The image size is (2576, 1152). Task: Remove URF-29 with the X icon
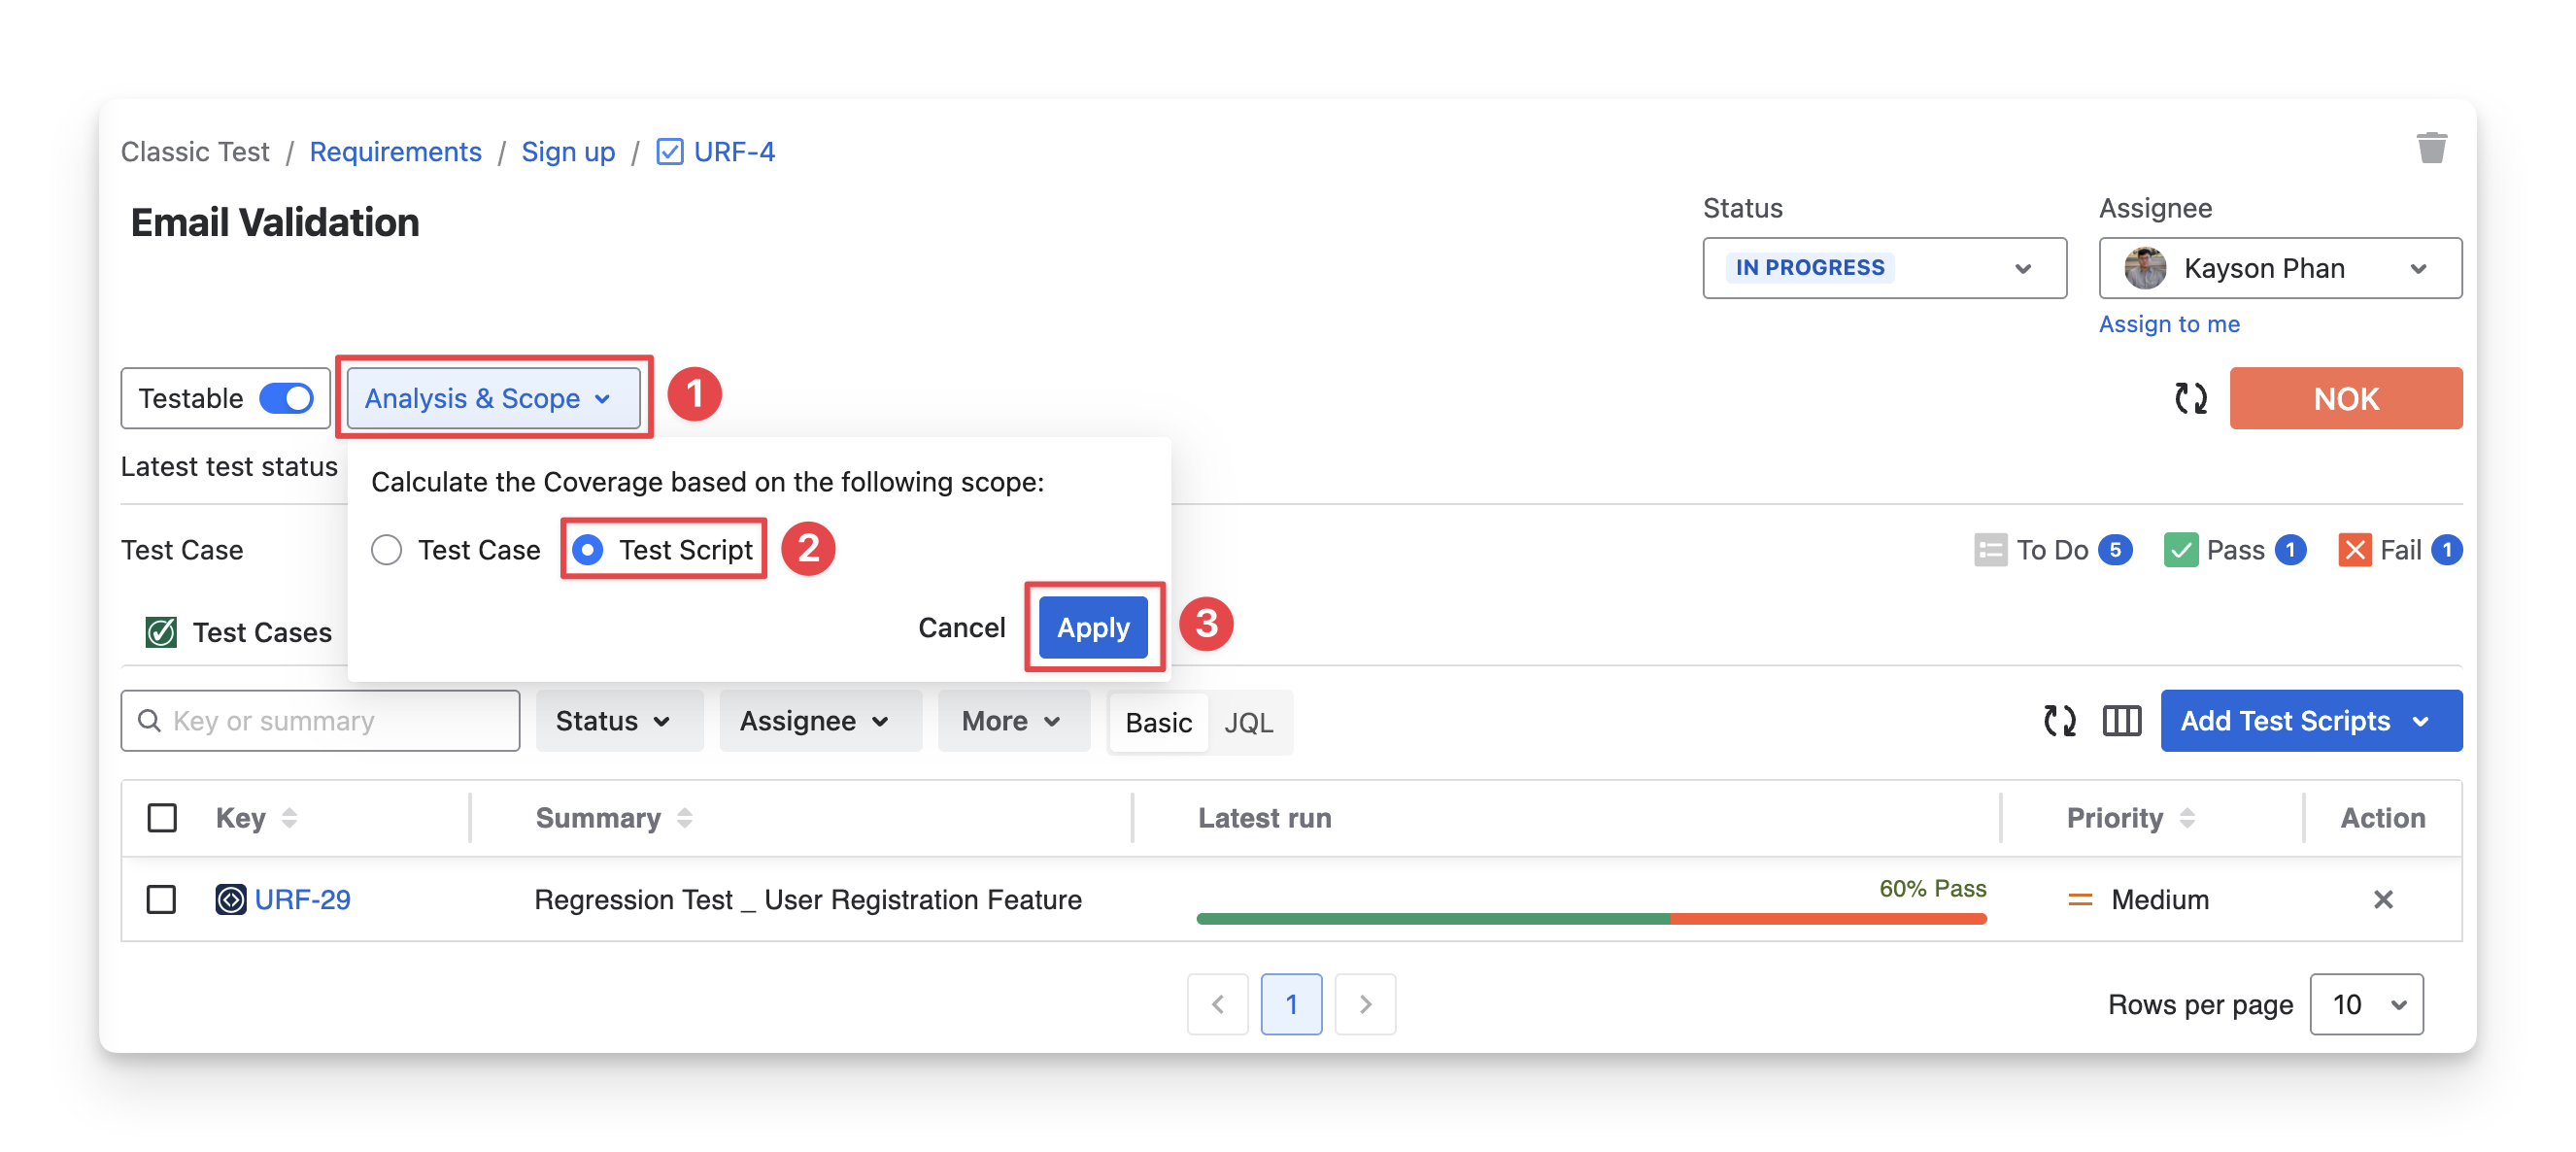[2382, 900]
